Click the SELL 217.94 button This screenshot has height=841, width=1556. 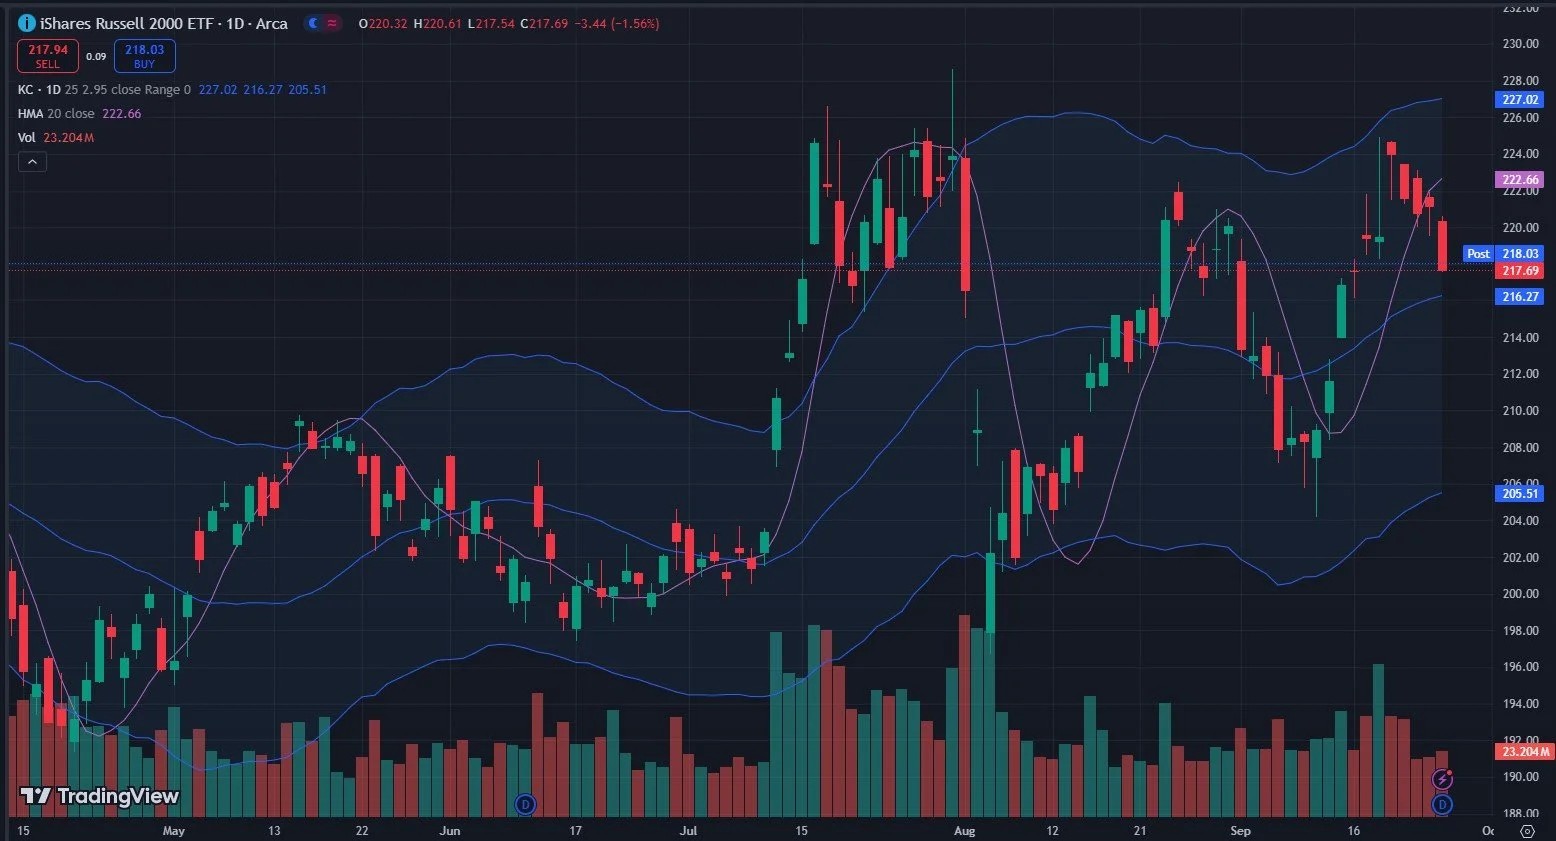47,56
